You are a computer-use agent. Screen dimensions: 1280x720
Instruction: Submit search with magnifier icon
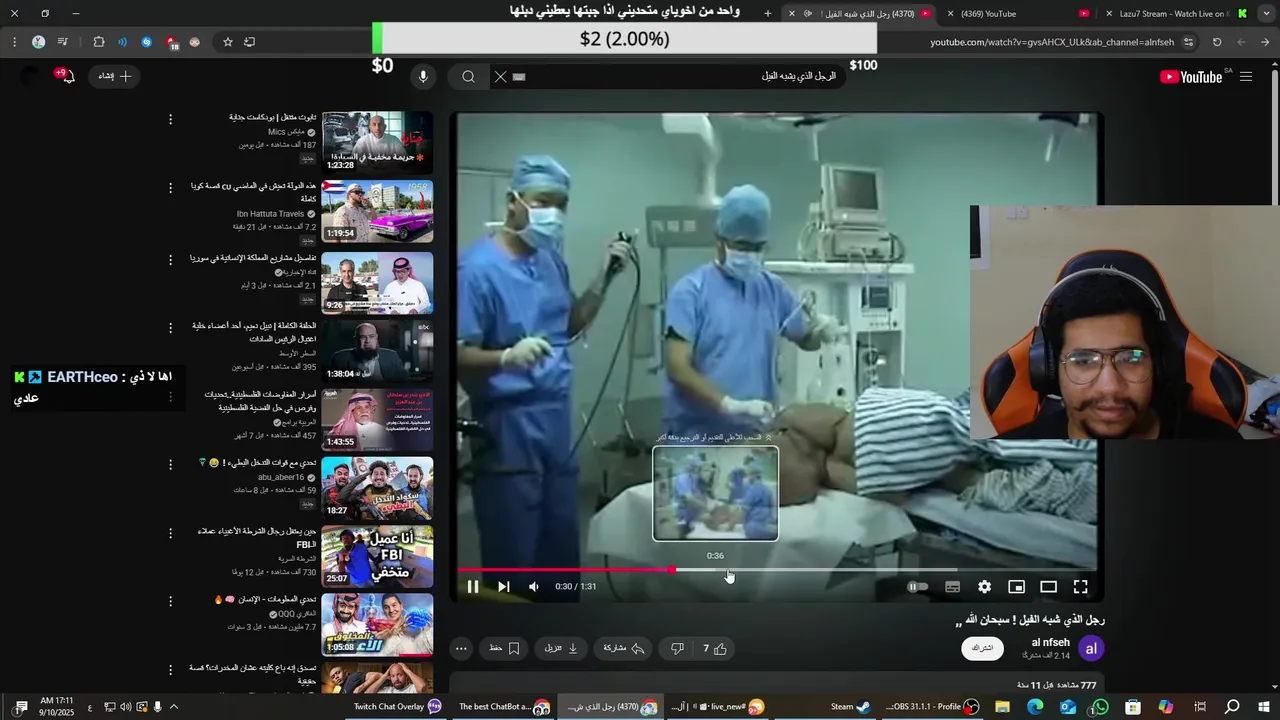(468, 77)
